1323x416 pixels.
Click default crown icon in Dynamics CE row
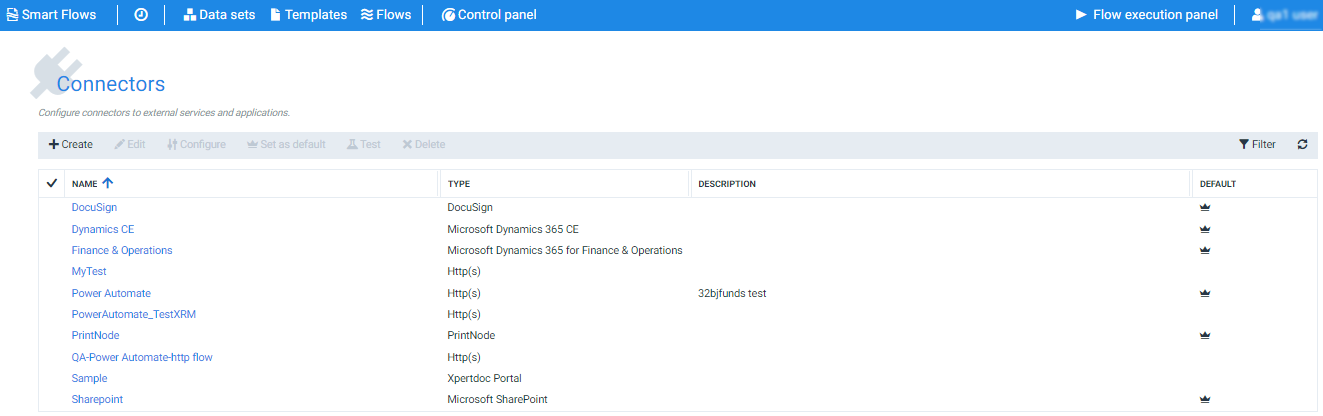tap(1205, 229)
